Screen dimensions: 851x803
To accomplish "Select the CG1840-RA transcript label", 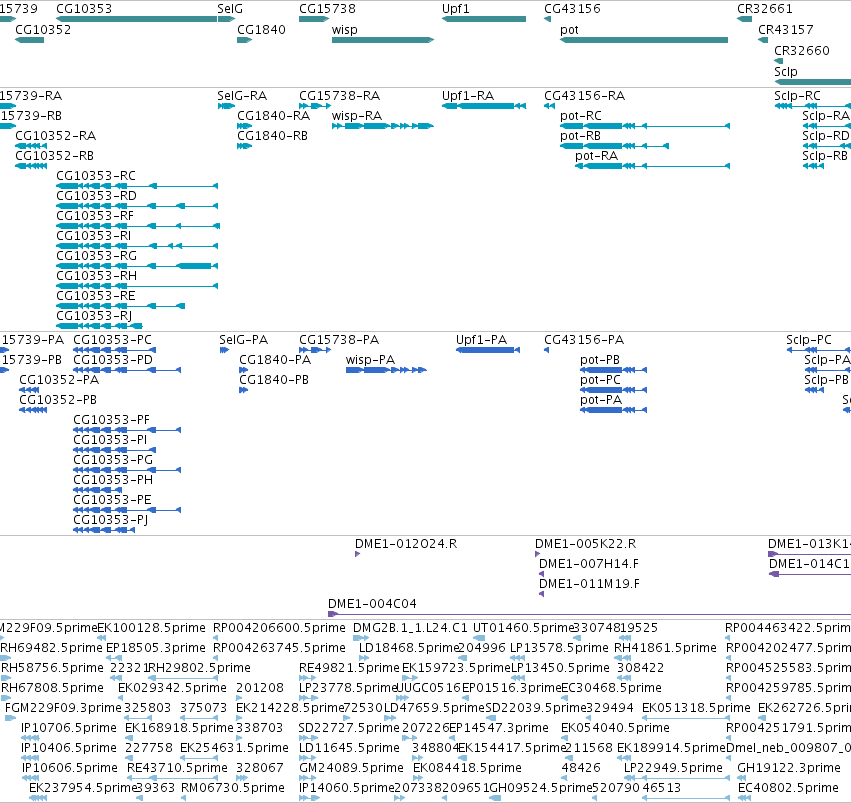I will point(274,116).
